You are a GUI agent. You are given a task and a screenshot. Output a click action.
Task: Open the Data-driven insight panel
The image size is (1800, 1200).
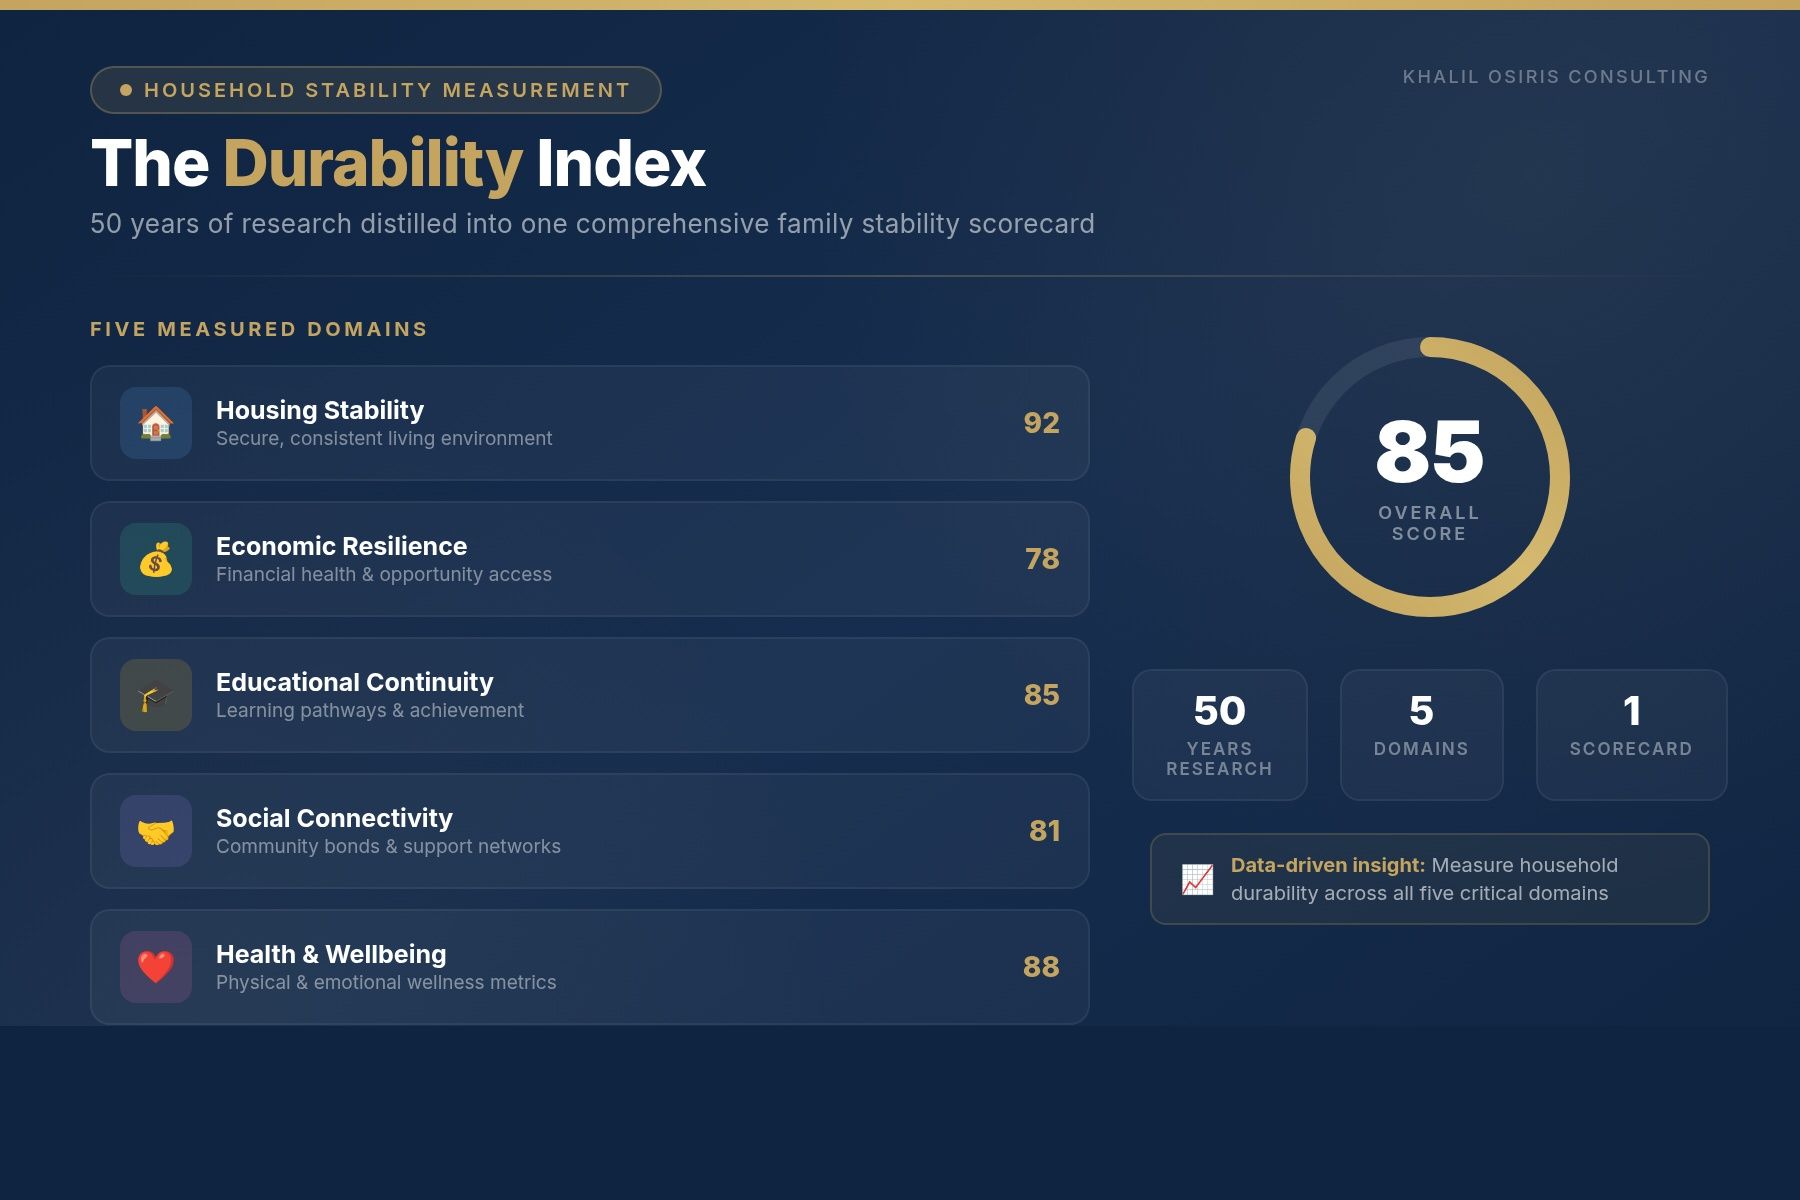[1430, 879]
